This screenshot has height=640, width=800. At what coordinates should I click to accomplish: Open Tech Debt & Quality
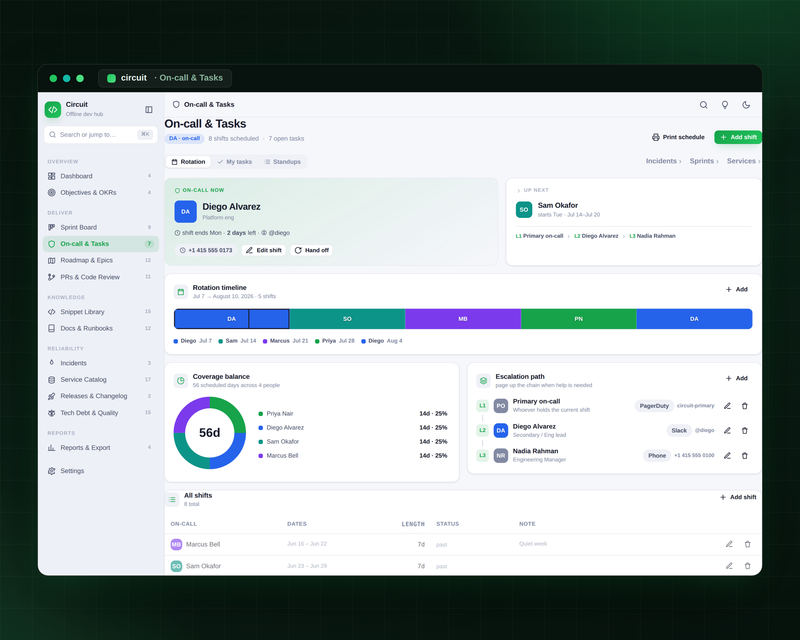point(101,413)
